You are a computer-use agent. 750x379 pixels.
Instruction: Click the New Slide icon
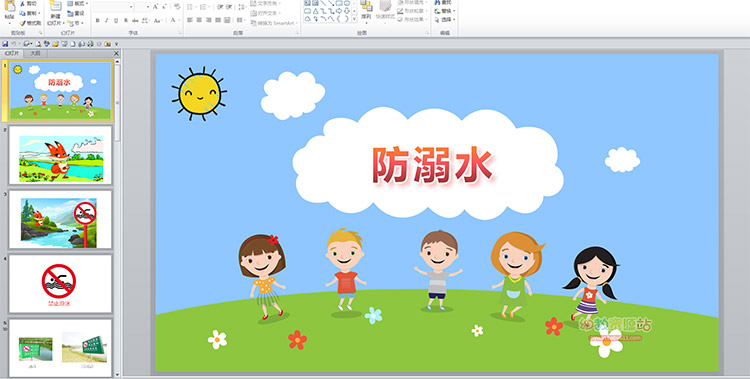pyautogui.click(x=55, y=6)
